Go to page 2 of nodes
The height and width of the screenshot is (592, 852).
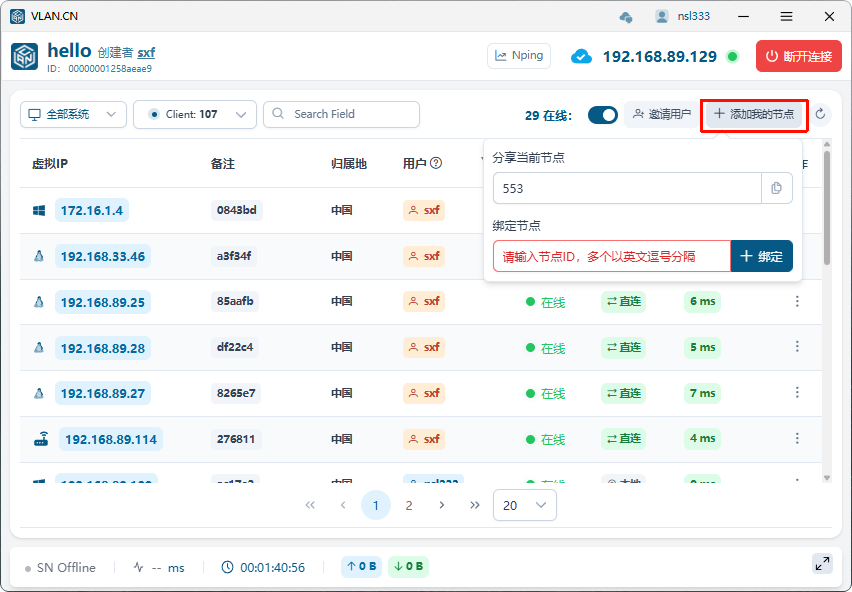[x=409, y=505]
